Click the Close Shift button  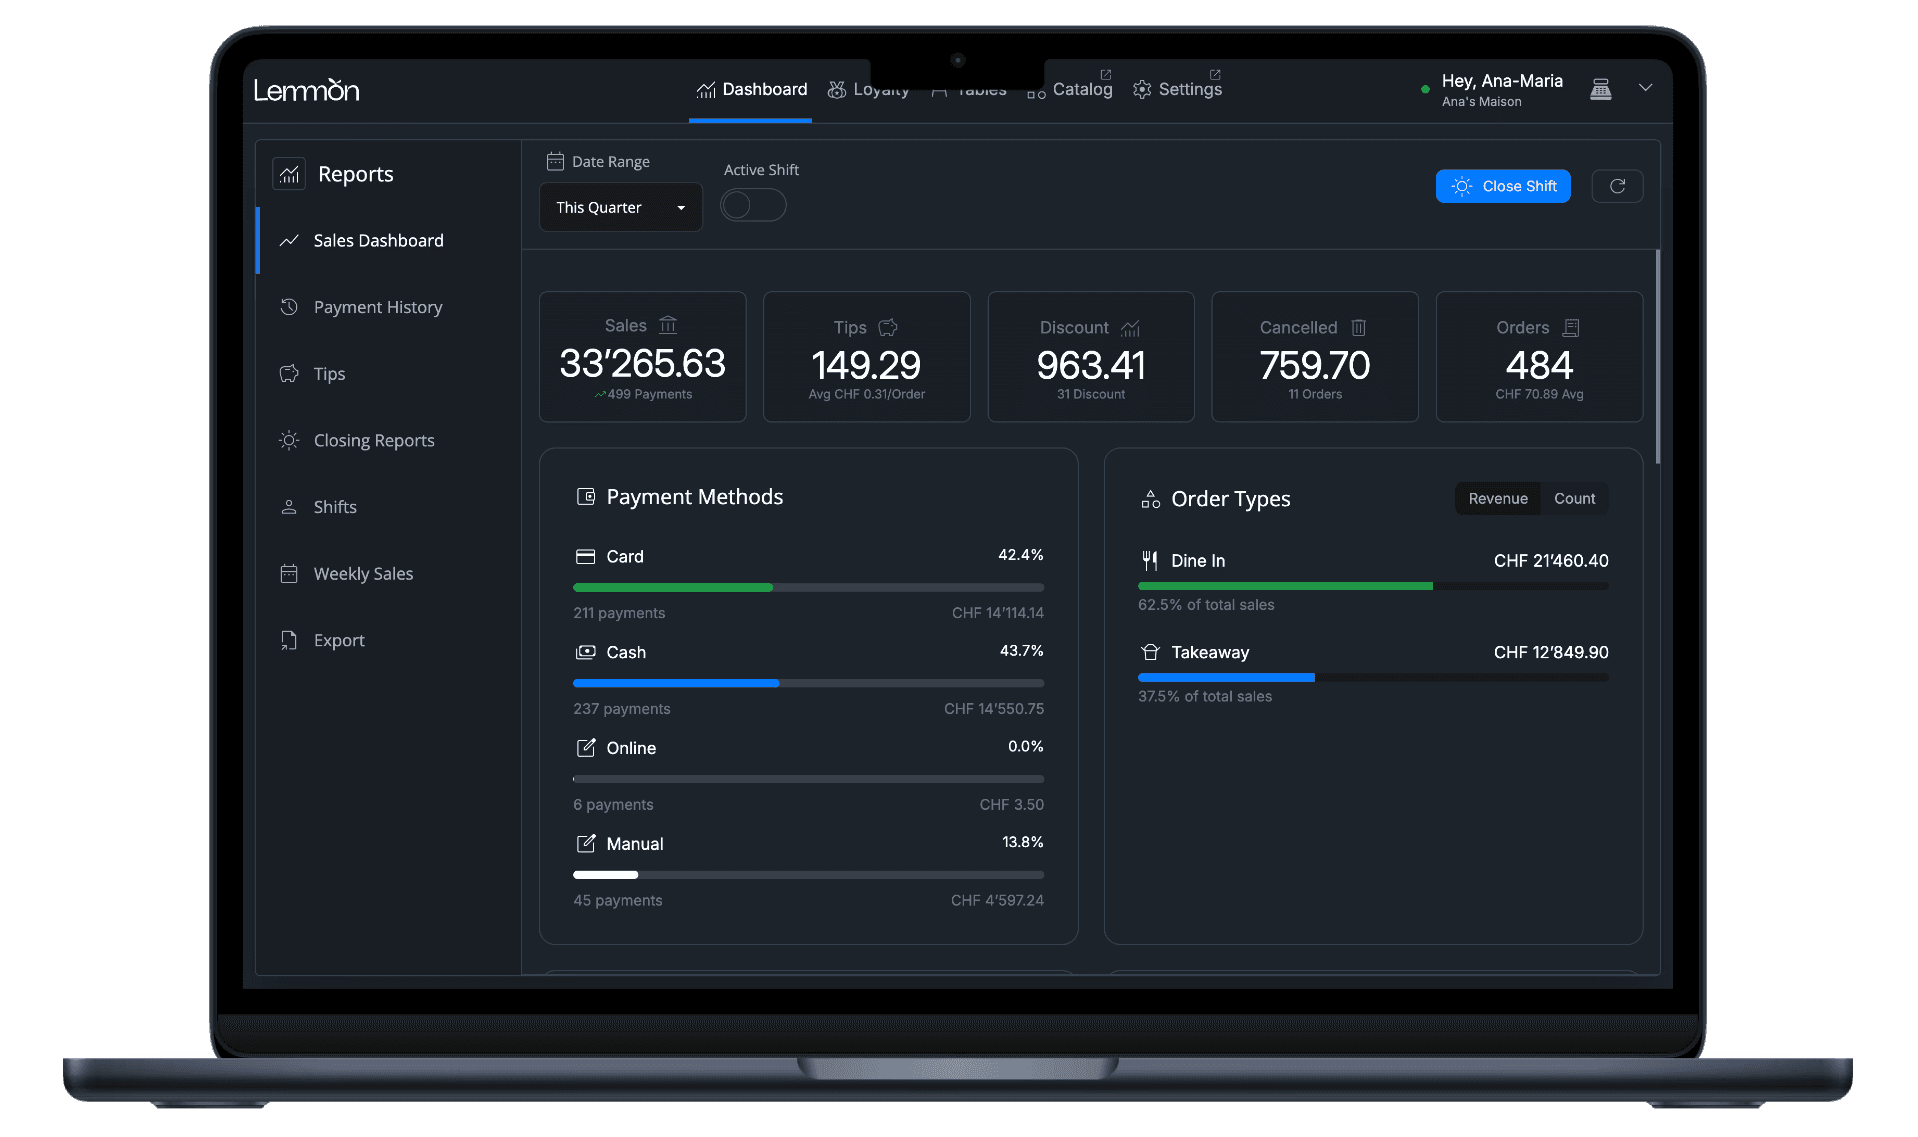click(x=1503, y=187)
